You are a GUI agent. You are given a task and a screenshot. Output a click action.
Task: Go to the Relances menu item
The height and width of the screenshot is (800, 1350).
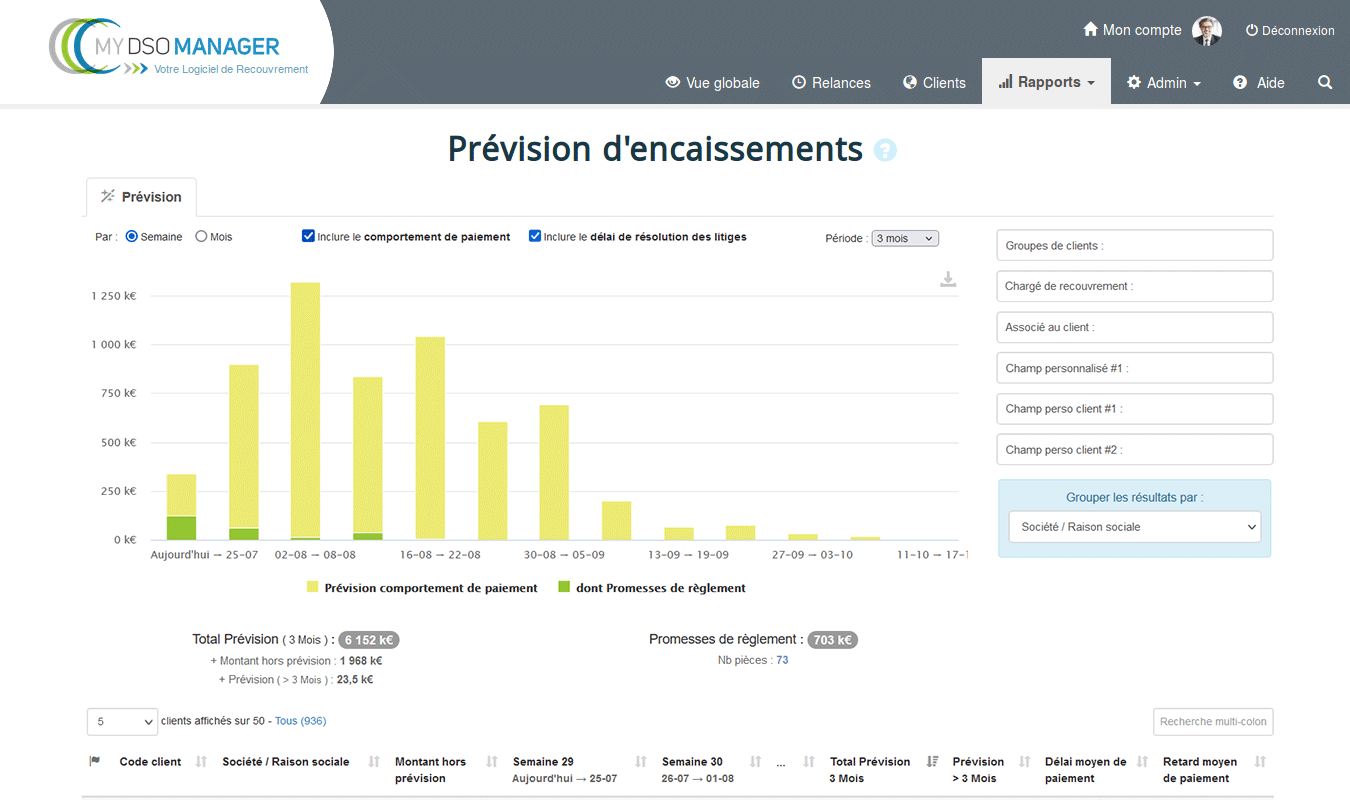831,83
